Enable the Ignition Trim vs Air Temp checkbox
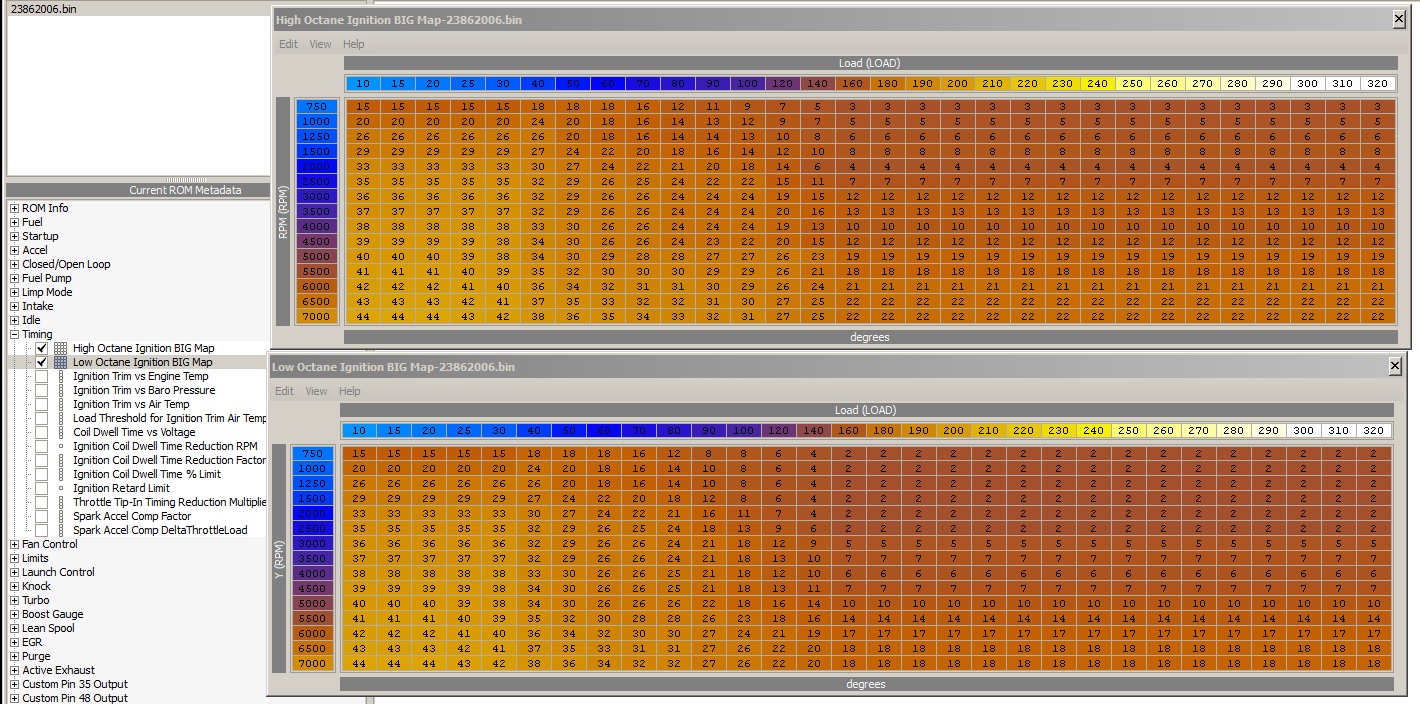Screen dimensions: 1420x704 point(41,404)
